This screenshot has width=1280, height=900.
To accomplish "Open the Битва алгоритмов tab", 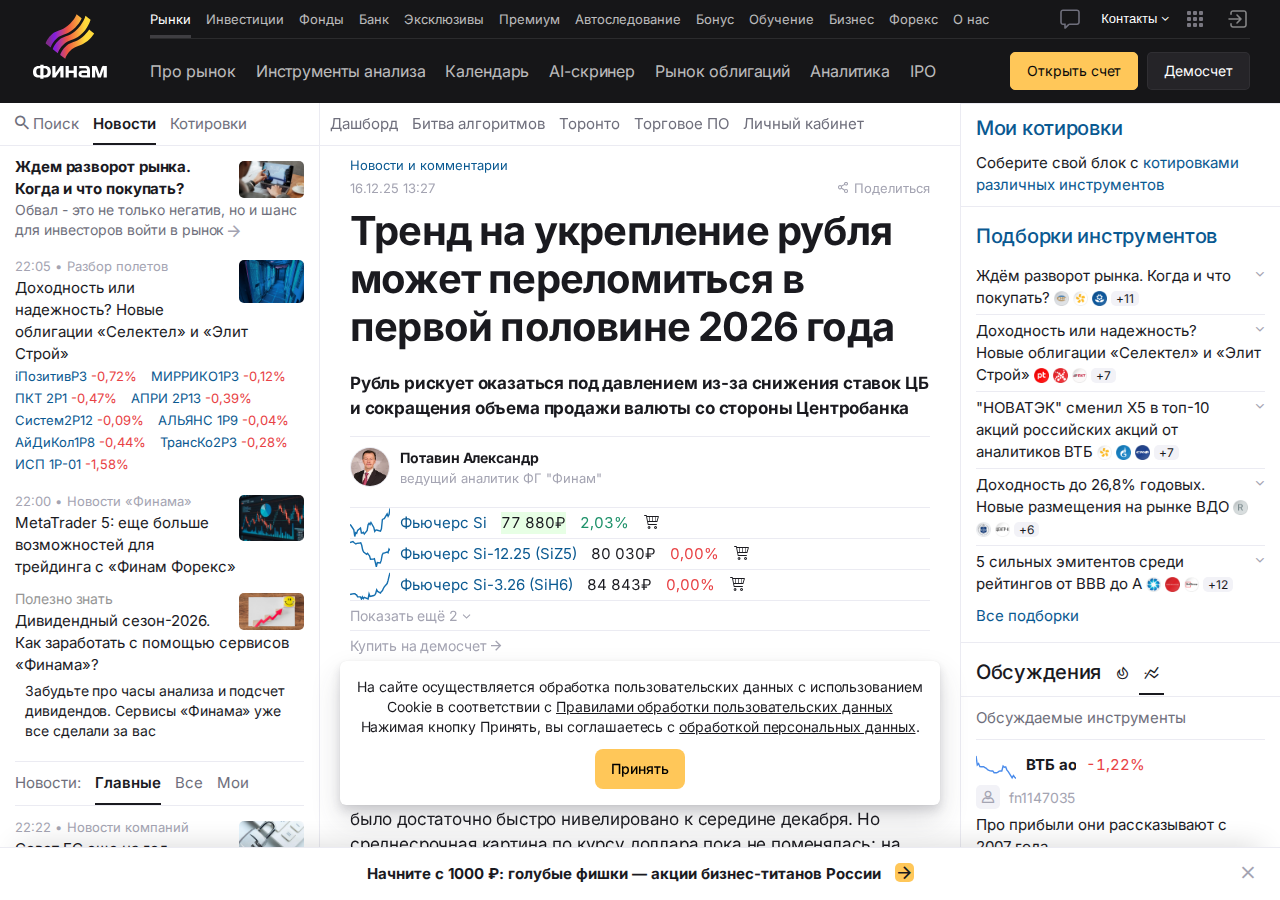I will 478,124.
